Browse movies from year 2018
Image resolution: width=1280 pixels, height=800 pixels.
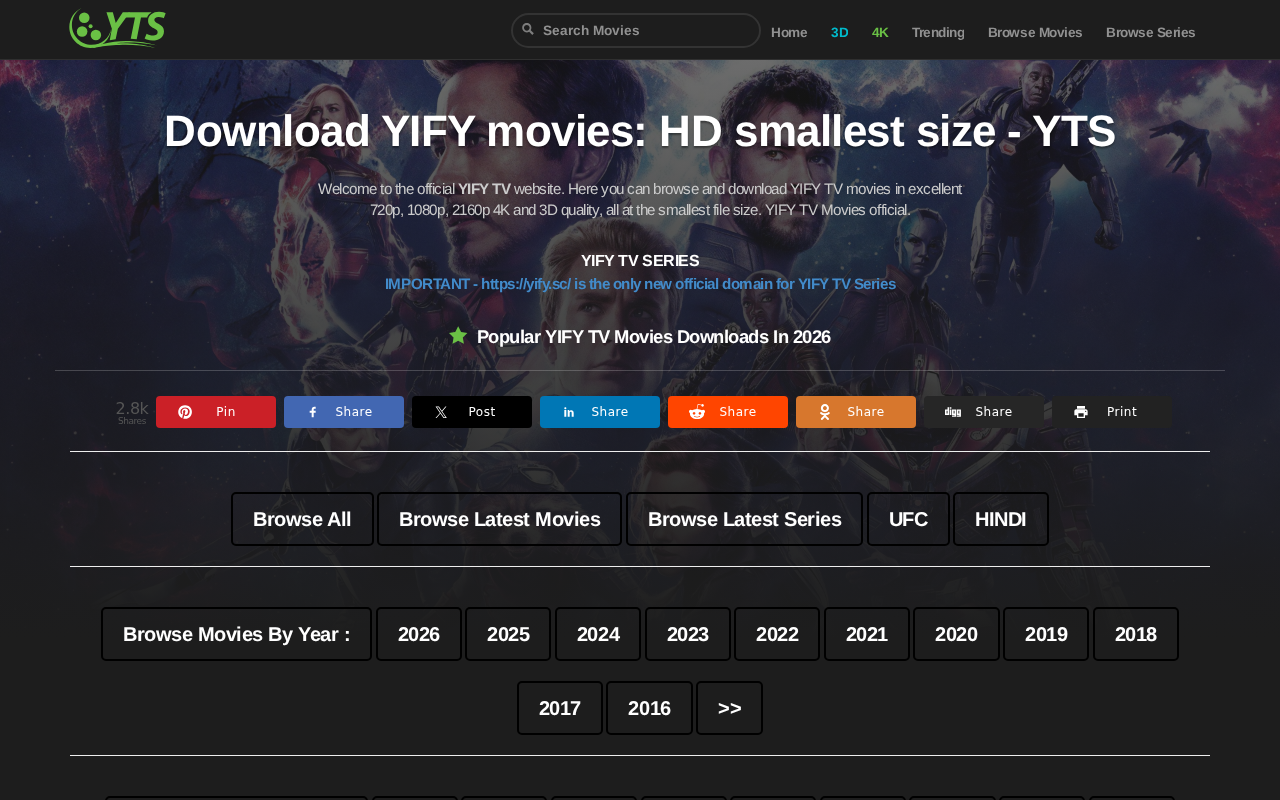pos(1136,634)
